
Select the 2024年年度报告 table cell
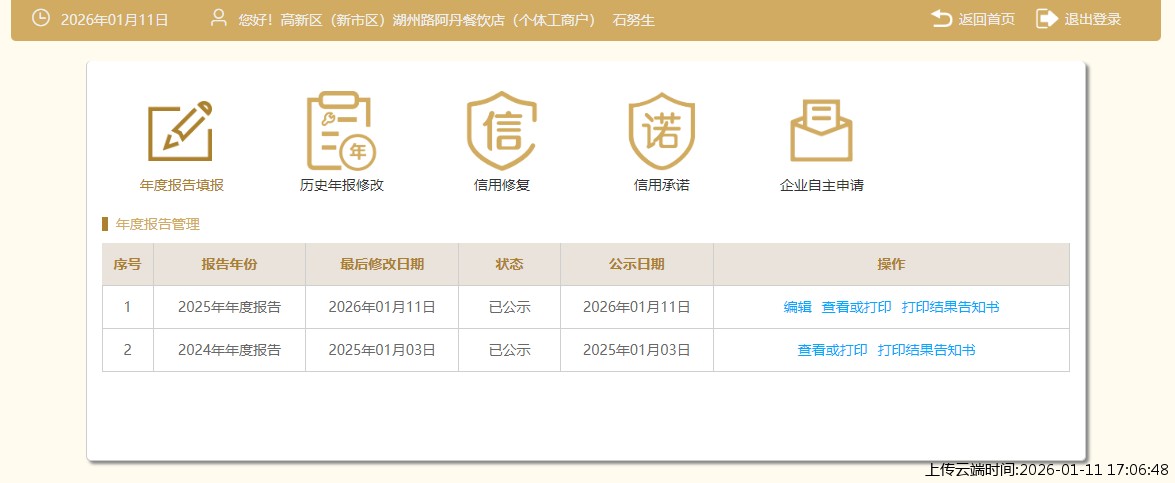tap(229, 350)
